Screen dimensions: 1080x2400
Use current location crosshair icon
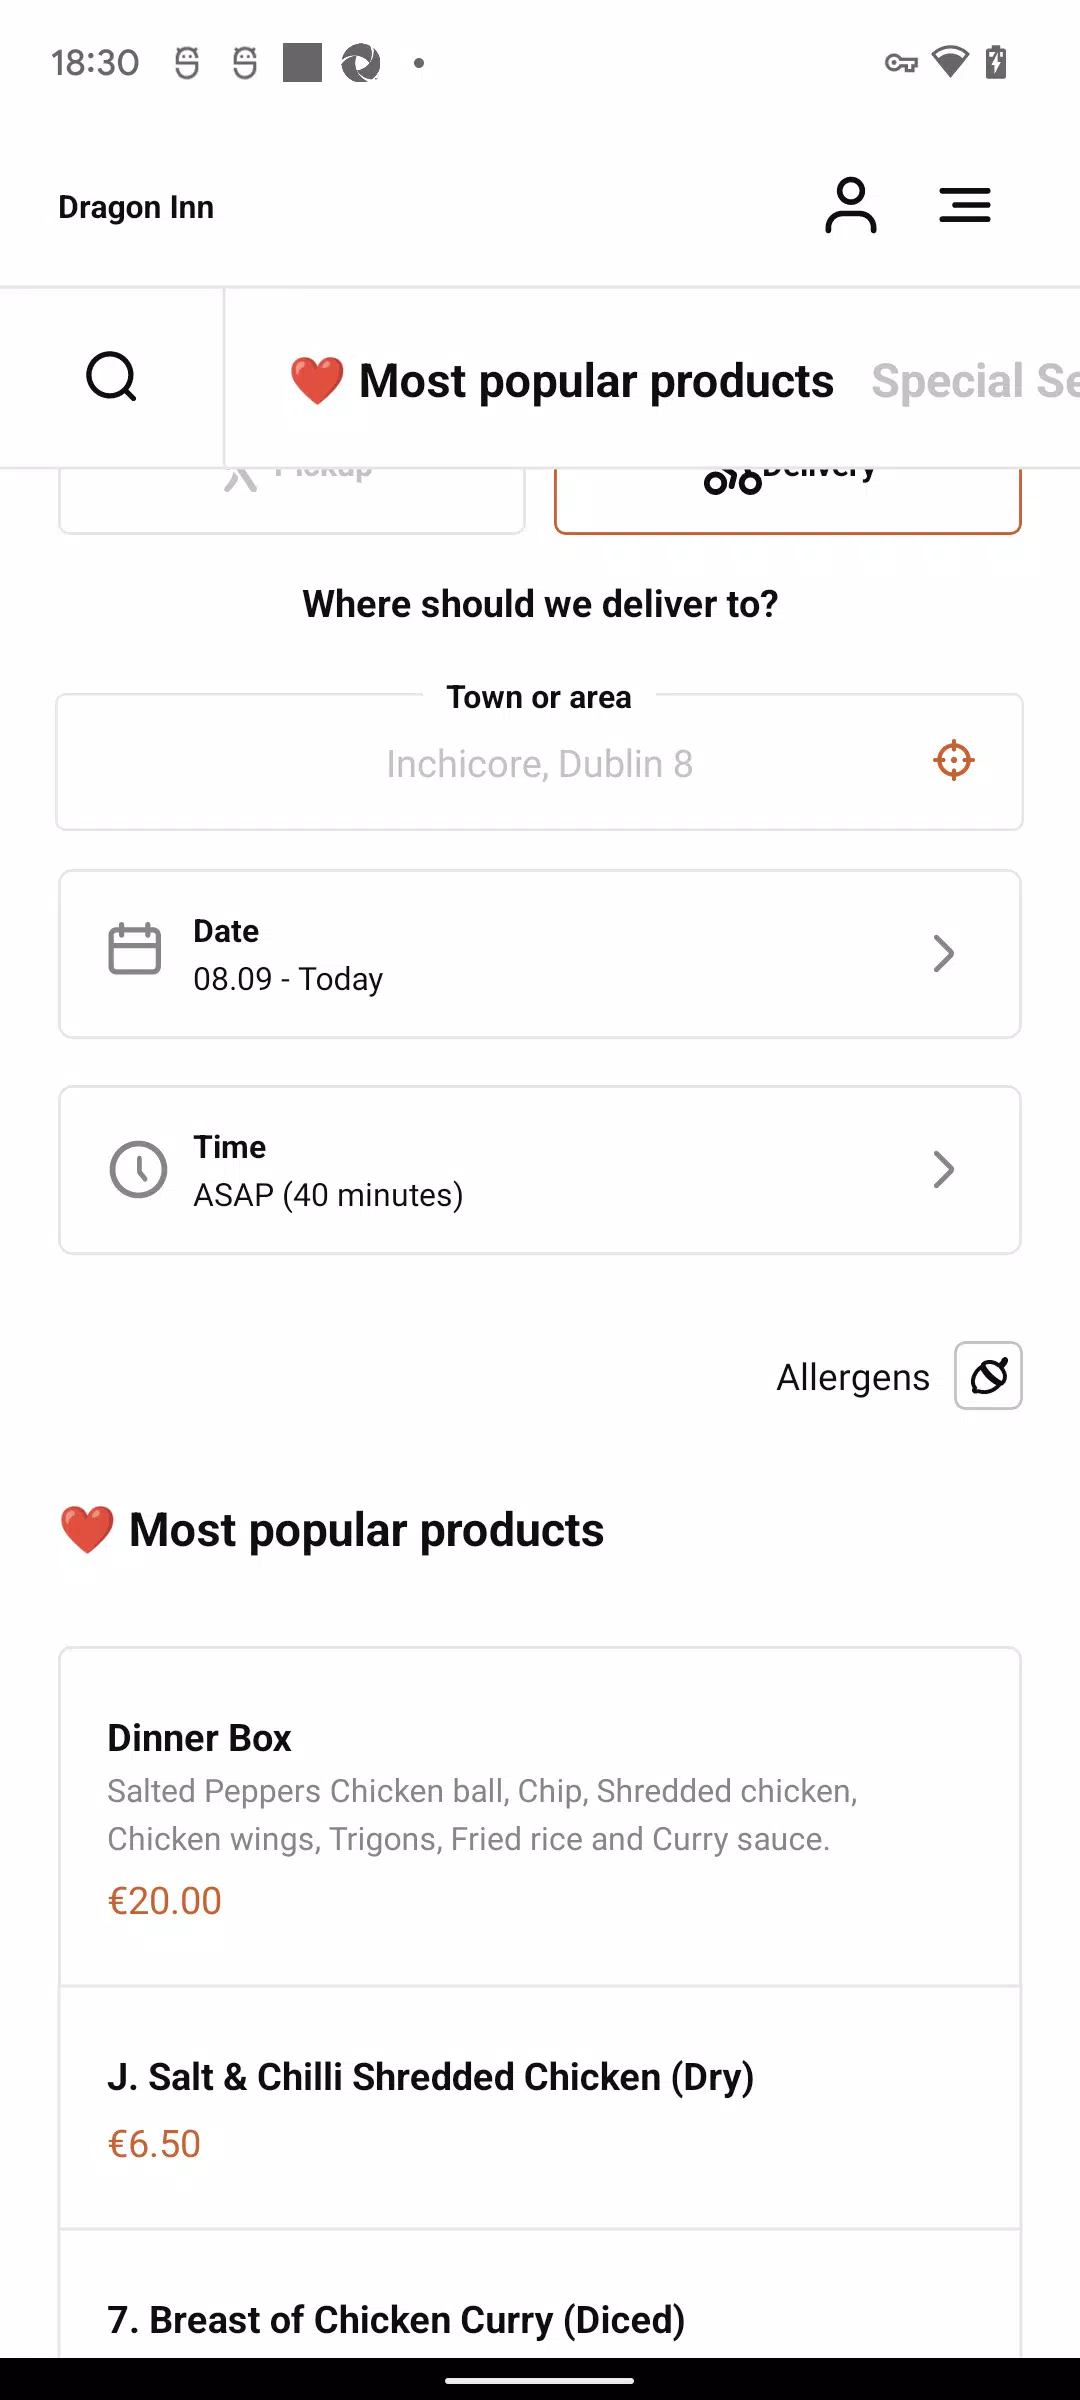pyautogui.click(x=954, y=761)
